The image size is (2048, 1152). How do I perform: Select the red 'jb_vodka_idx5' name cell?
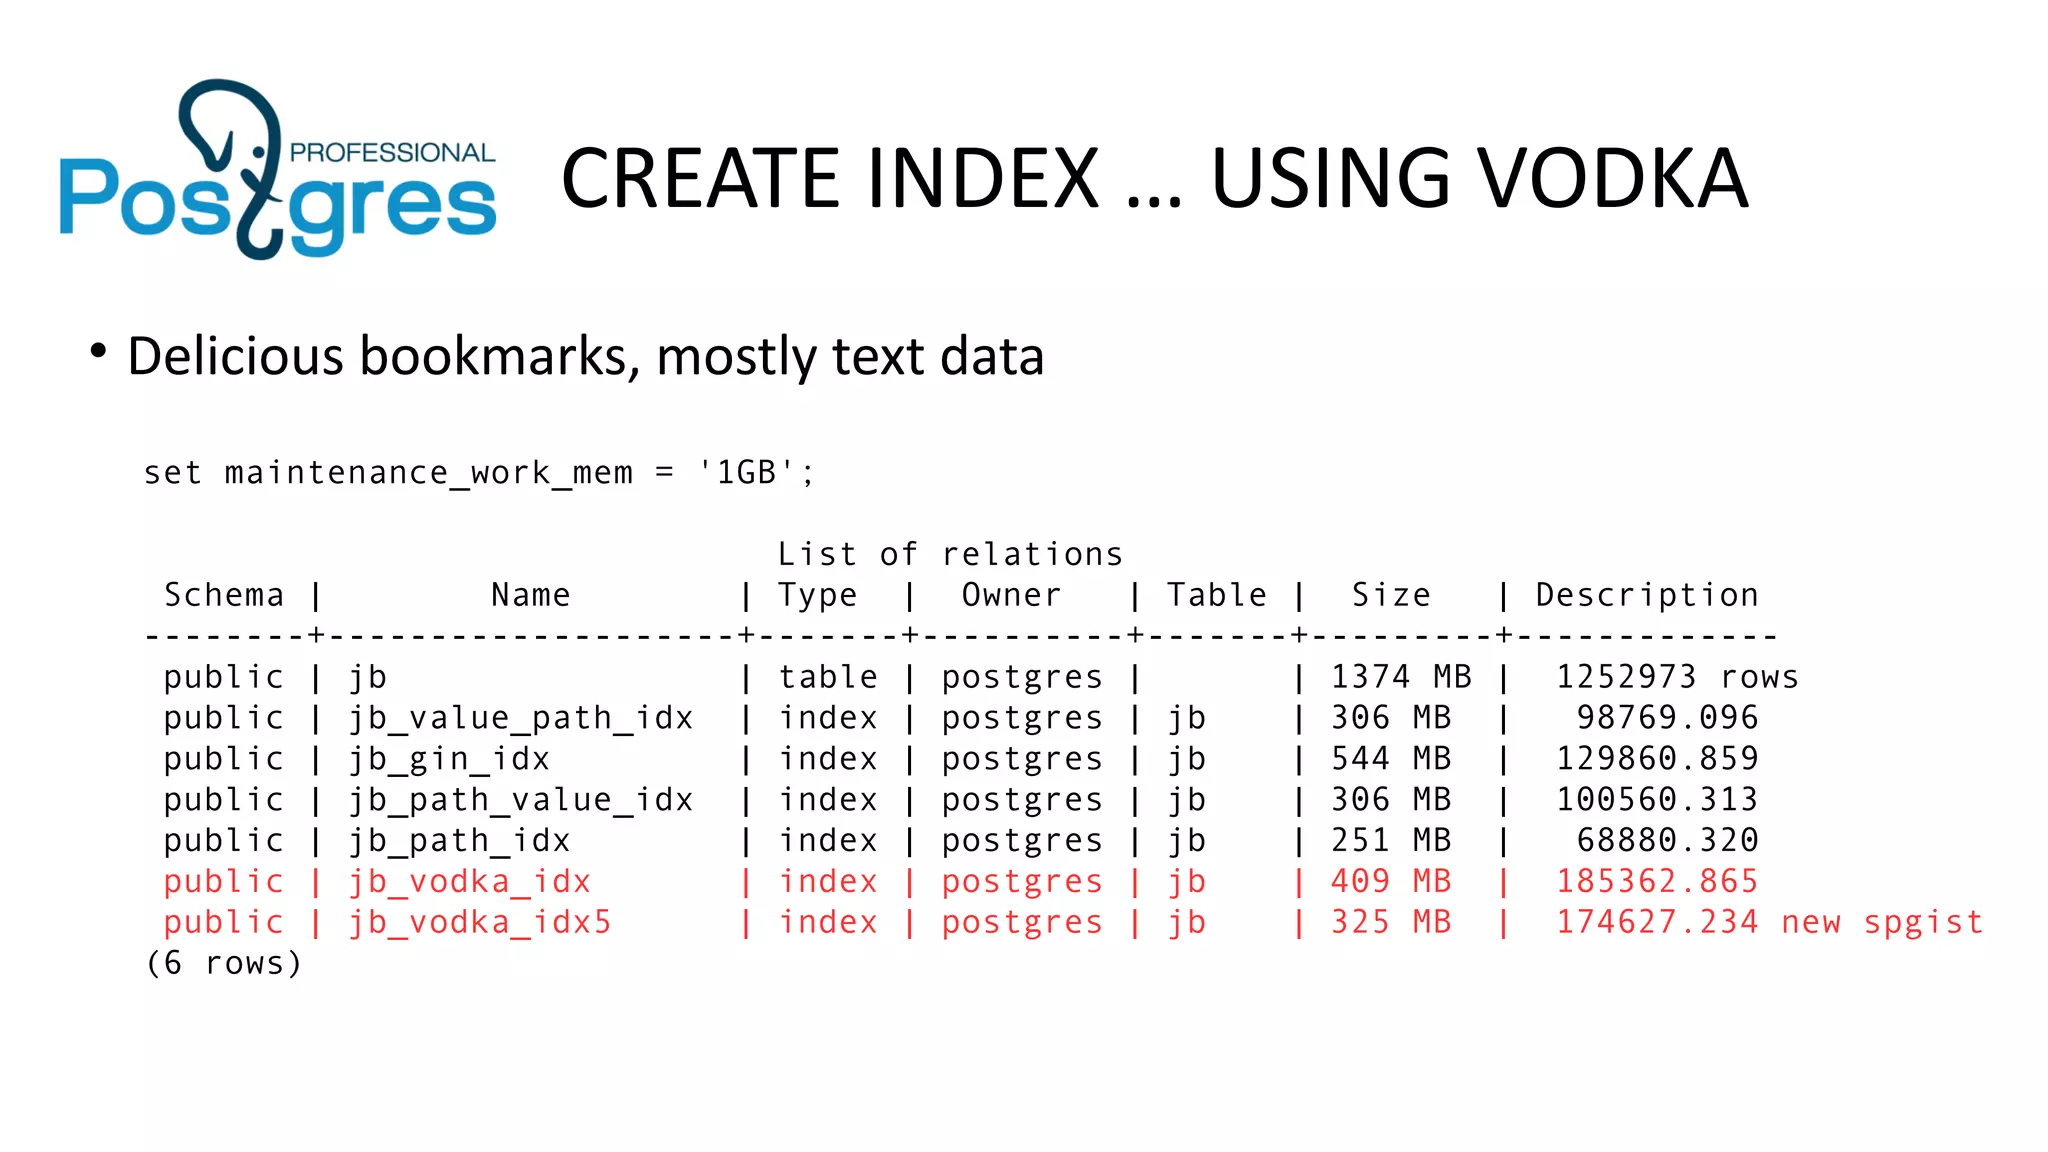point(479,923)
